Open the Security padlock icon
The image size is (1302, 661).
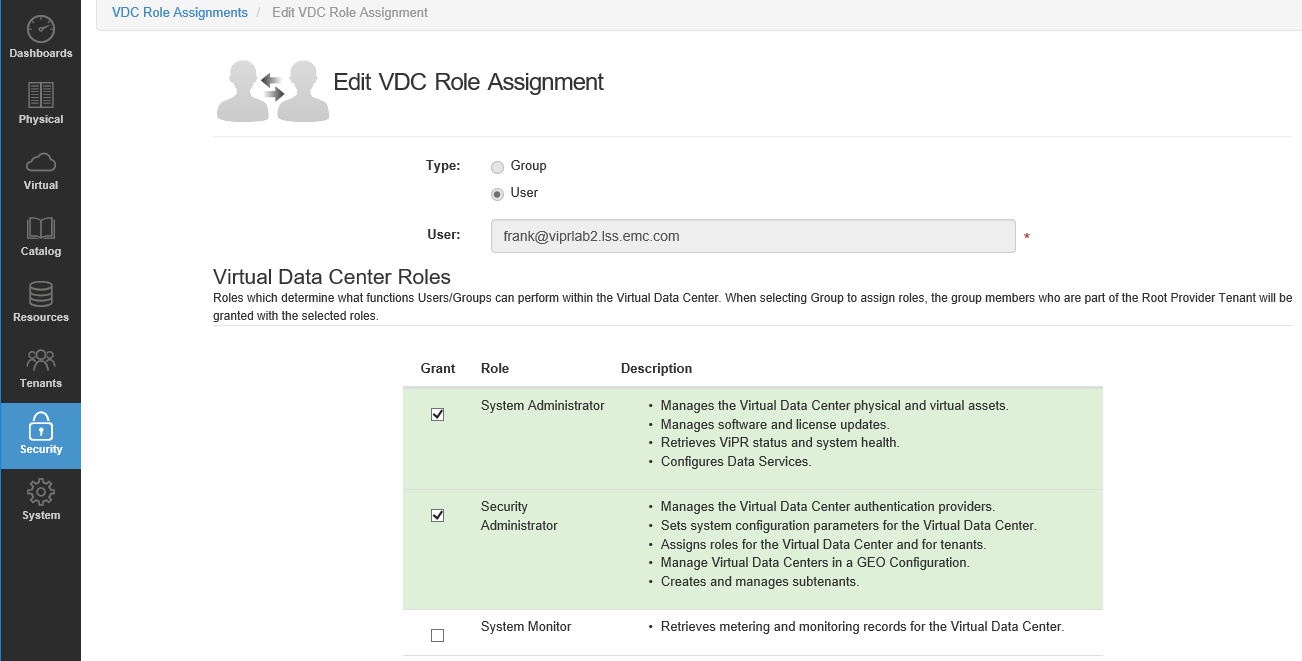41,426
